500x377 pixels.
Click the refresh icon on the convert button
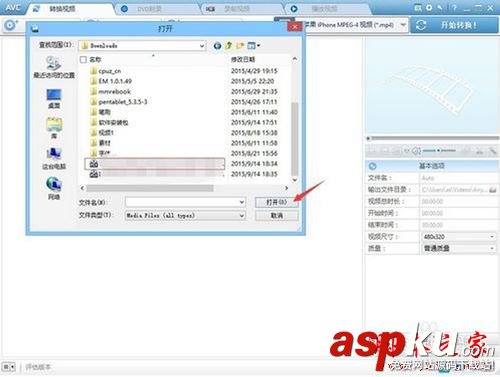421,25
